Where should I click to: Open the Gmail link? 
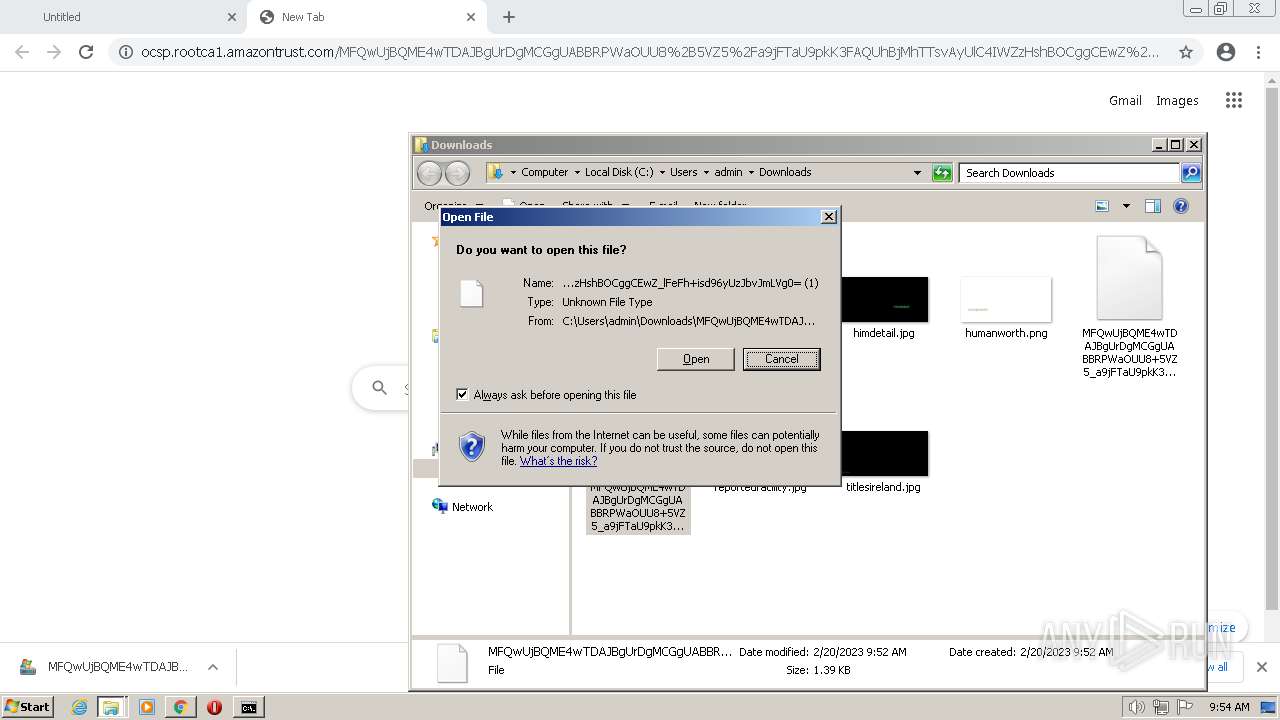click(1125, 100)
